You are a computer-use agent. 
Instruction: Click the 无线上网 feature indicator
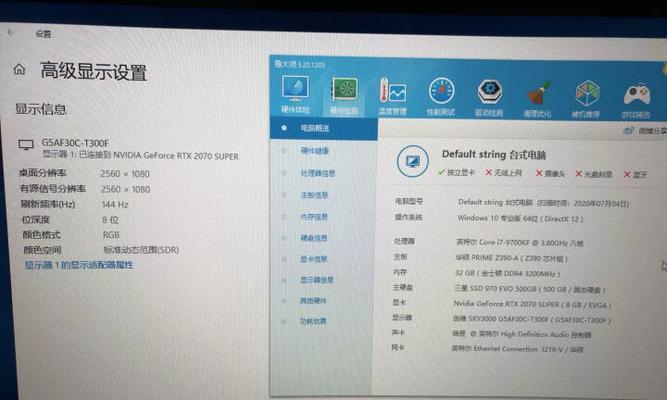pos(504,173)
